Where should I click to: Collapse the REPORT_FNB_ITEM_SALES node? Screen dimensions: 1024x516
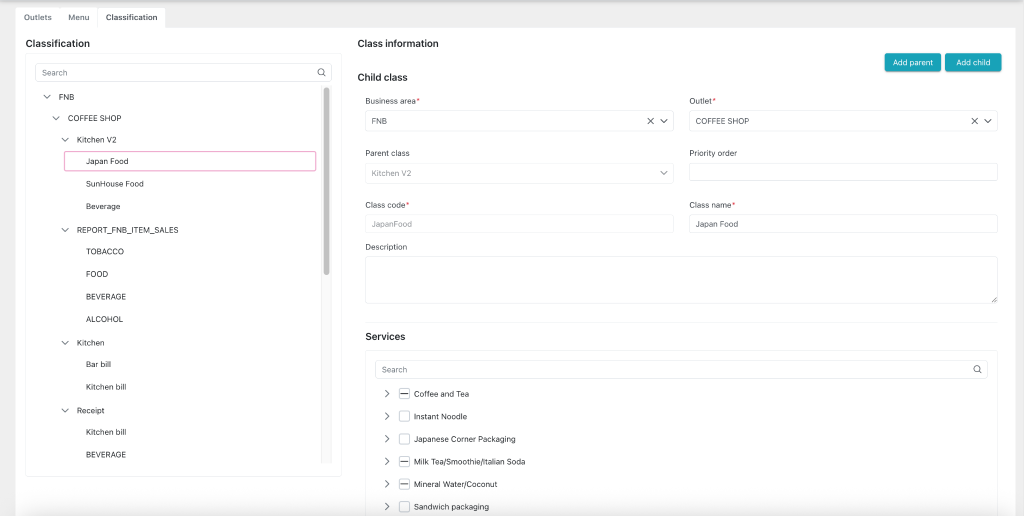click(65, 230)
